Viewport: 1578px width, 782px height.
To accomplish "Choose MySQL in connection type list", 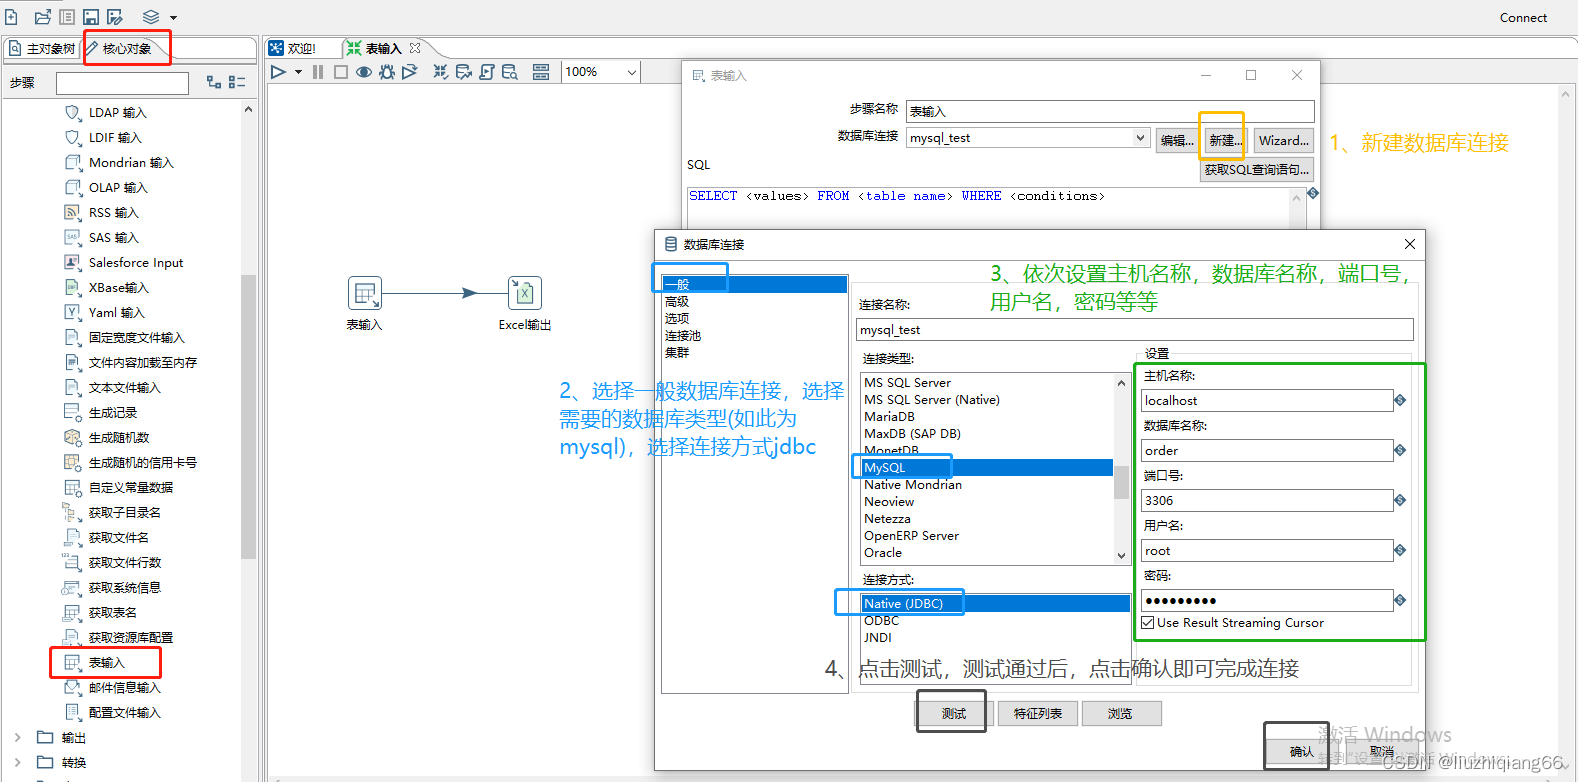I will [x=987, y=468].
